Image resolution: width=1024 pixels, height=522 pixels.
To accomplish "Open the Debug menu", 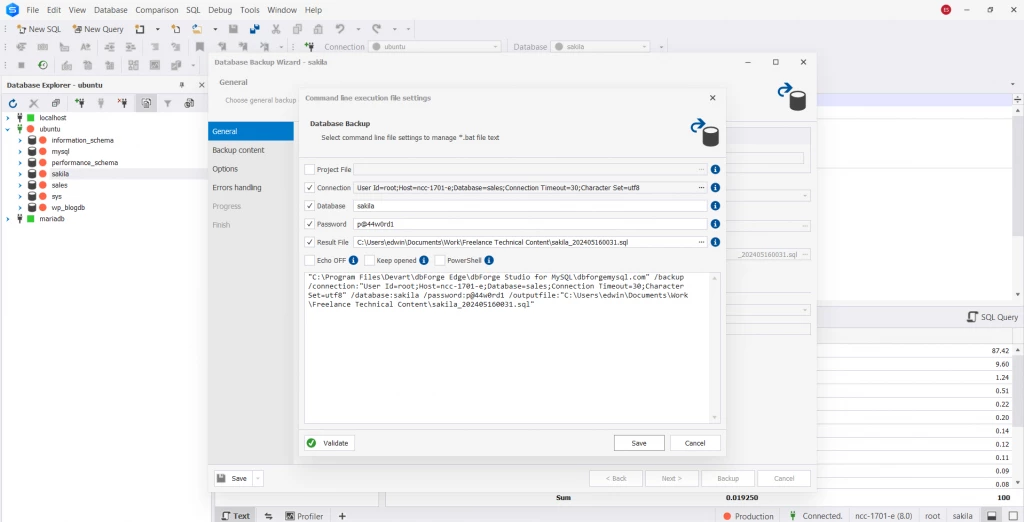I will tap(220, 10).
